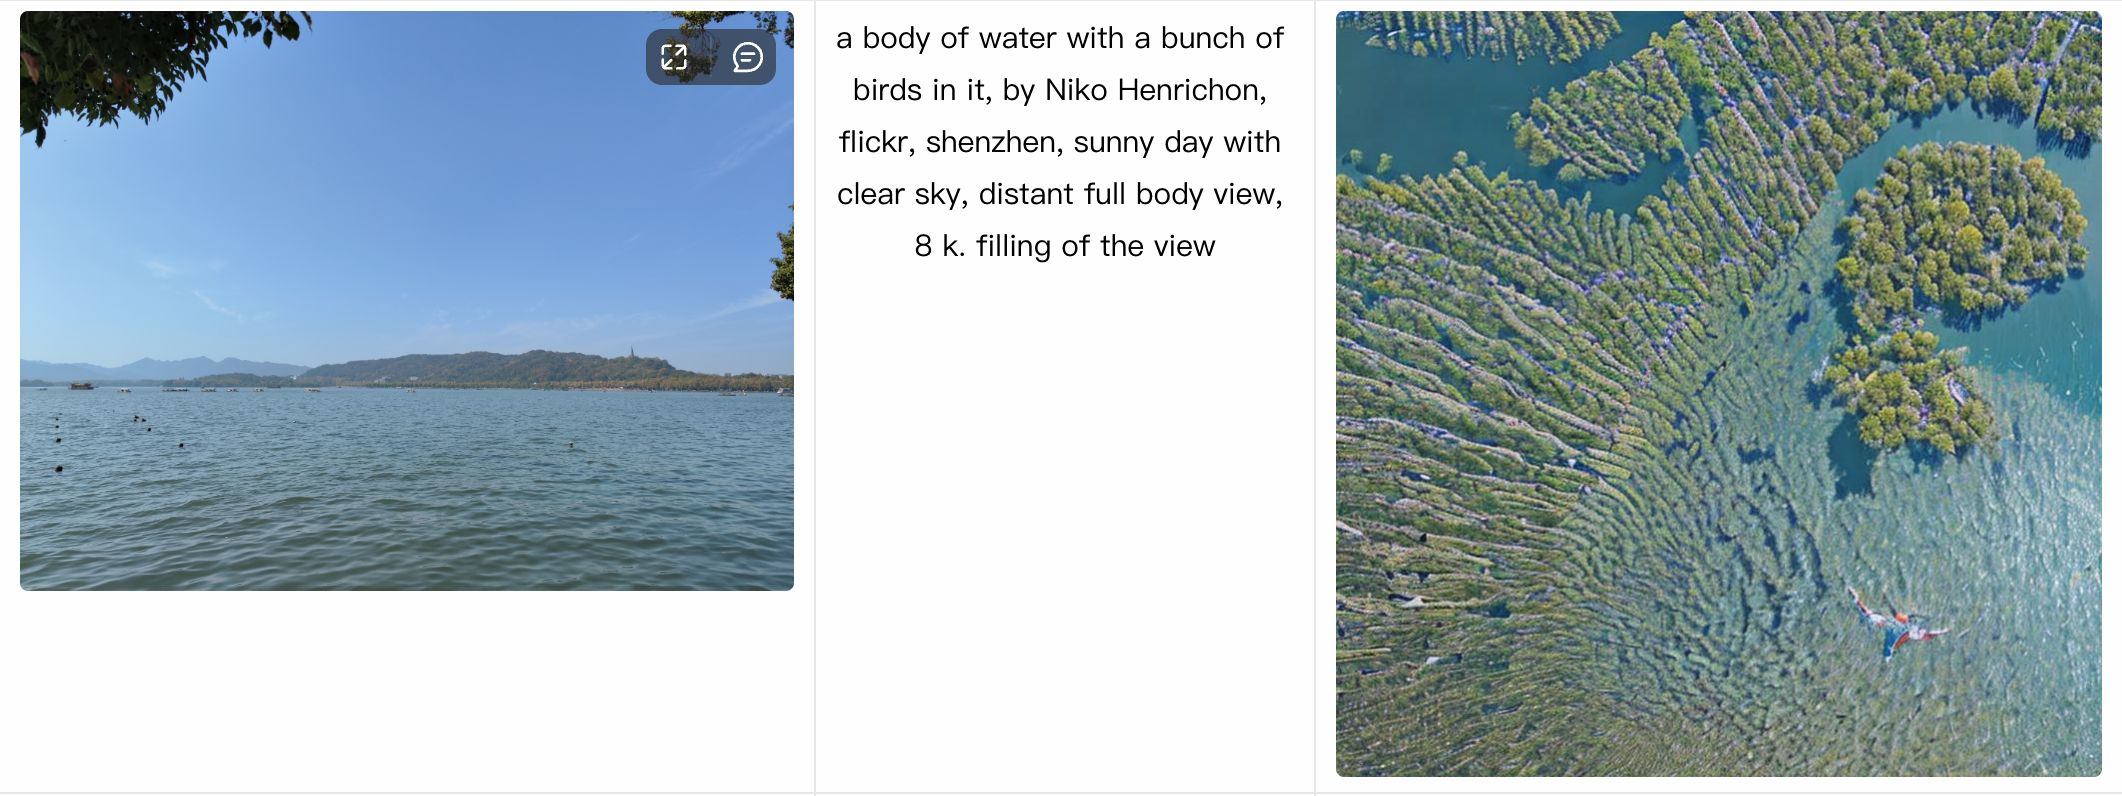Image resolution: width=2122 pixels, height=796 pixels.
Task: Open the aerial generated image
Action: pyautogui.click(x=1718, y=393)
